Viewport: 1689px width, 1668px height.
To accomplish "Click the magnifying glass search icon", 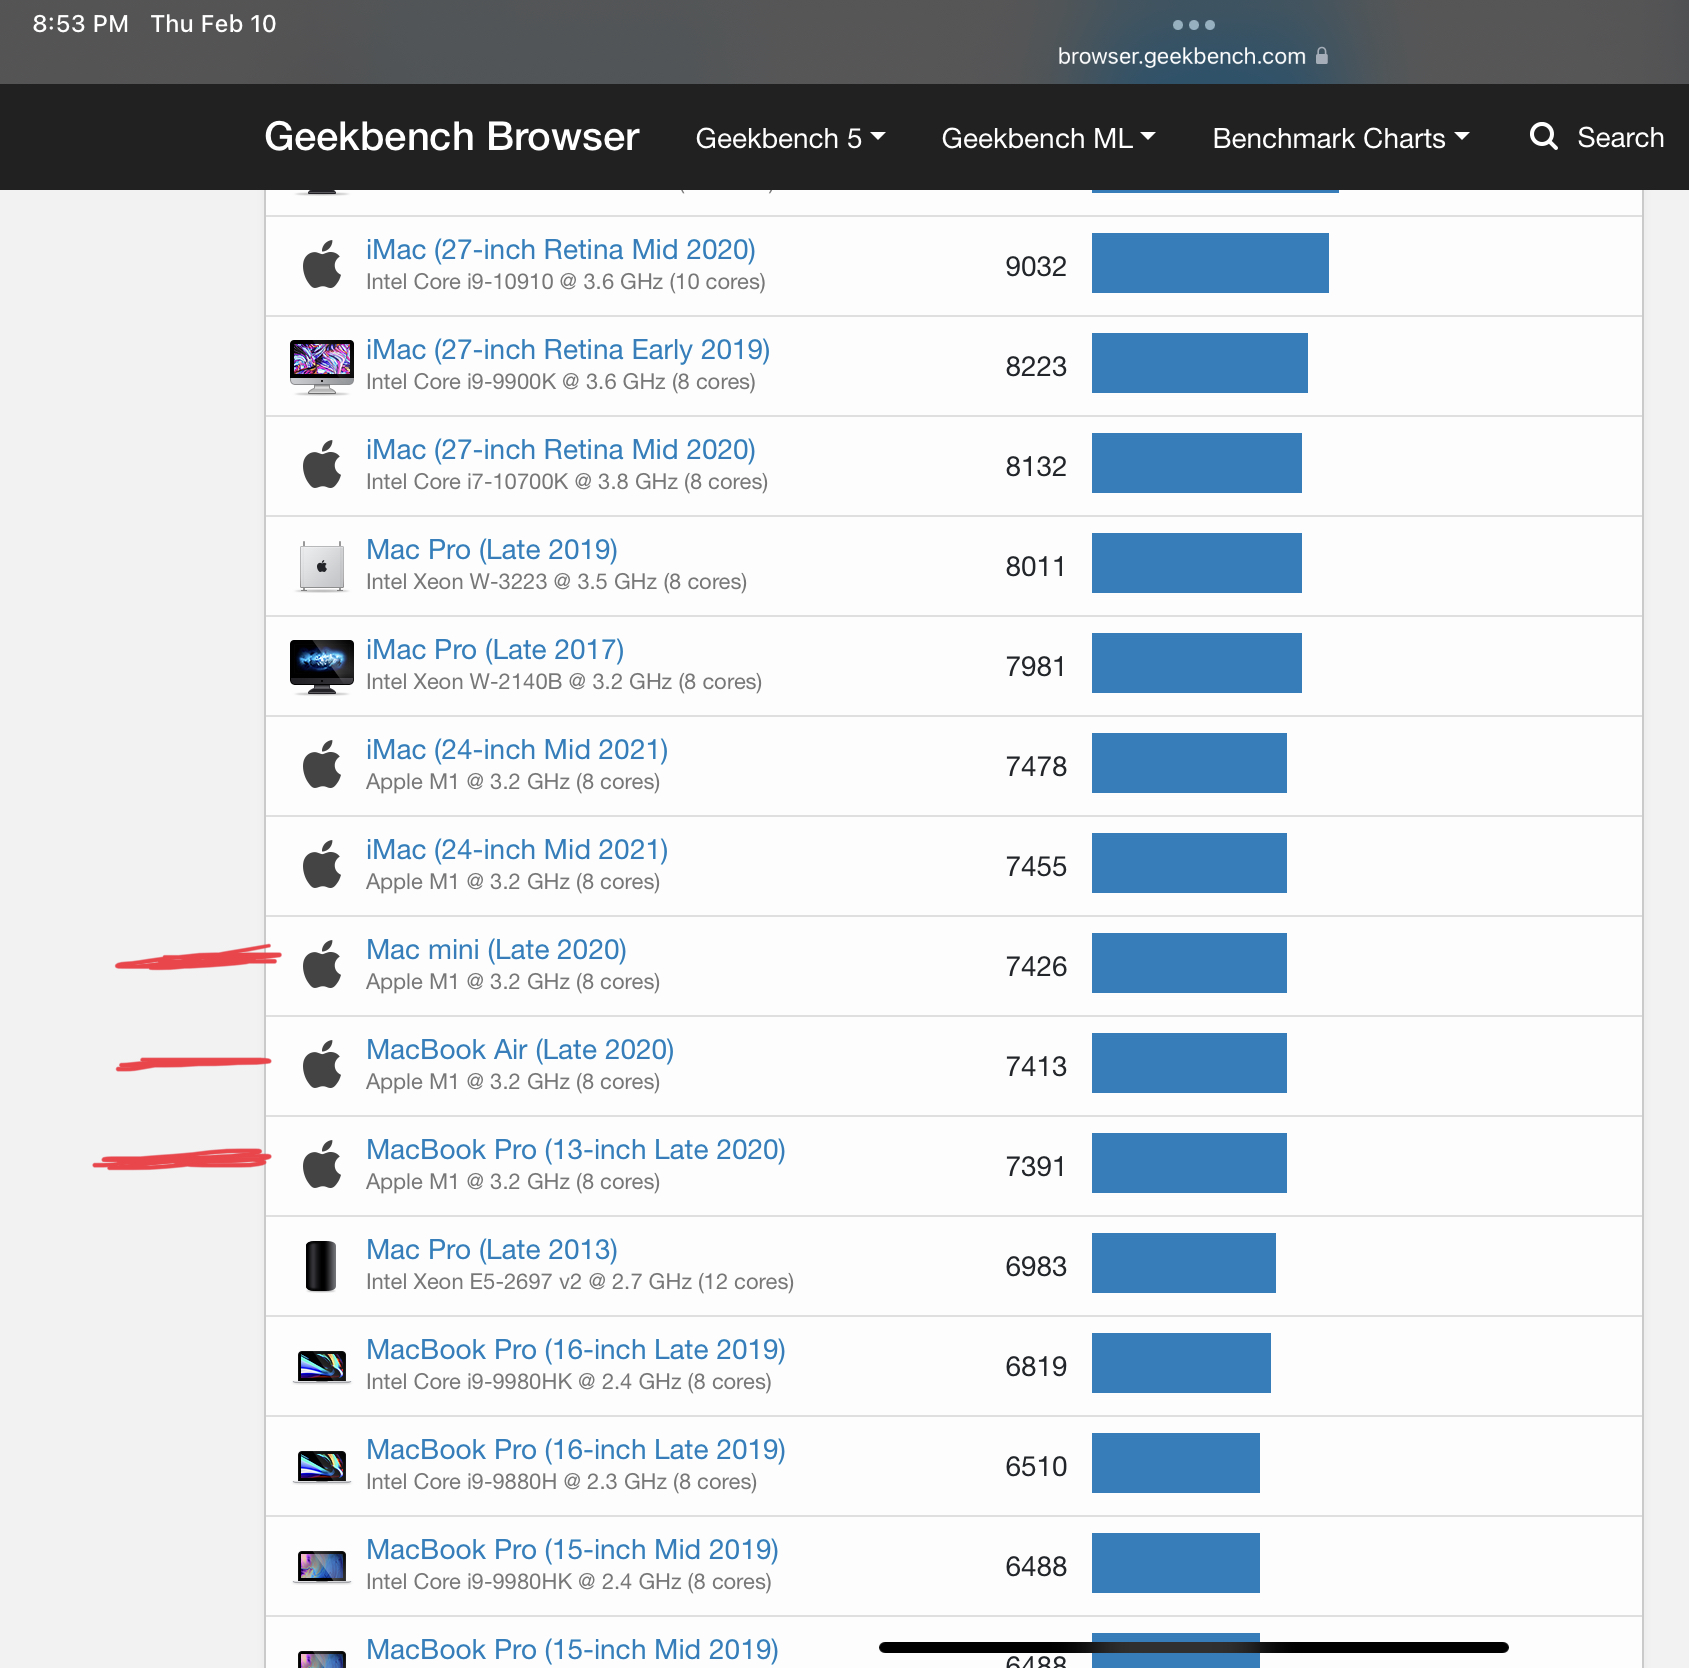I will pyautogui.click(x=1543, y=137).
